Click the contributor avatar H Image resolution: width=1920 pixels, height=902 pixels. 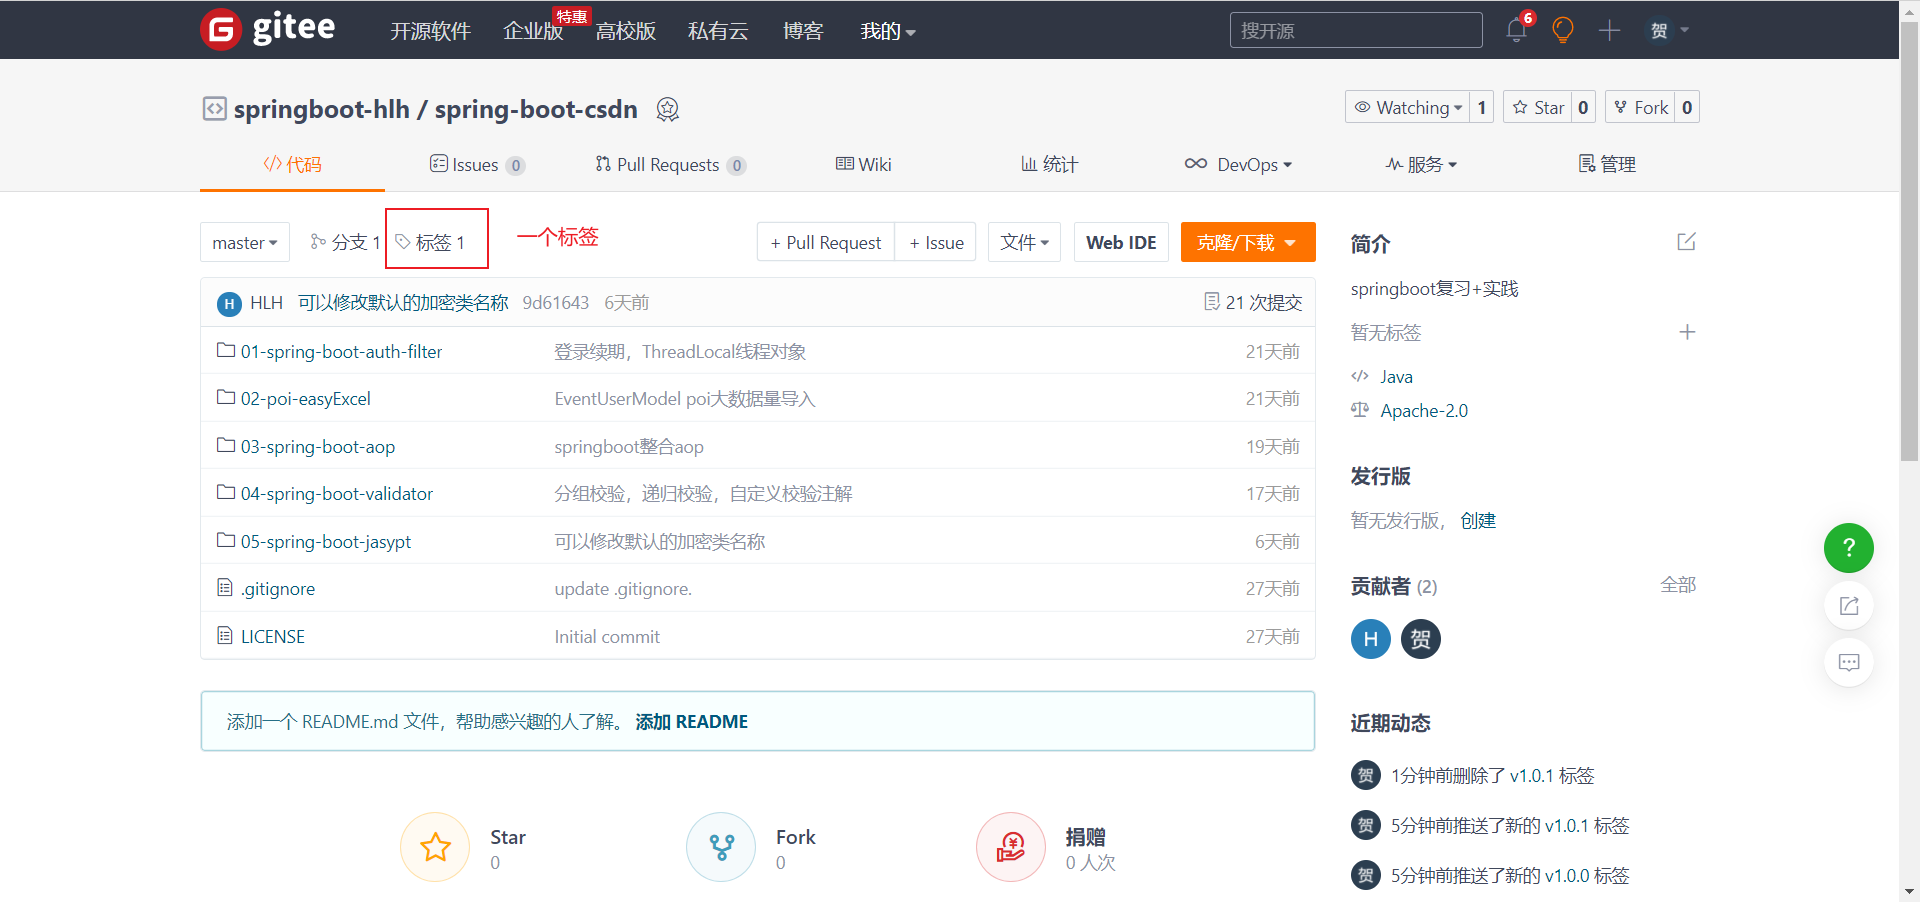coord(1371,639)
